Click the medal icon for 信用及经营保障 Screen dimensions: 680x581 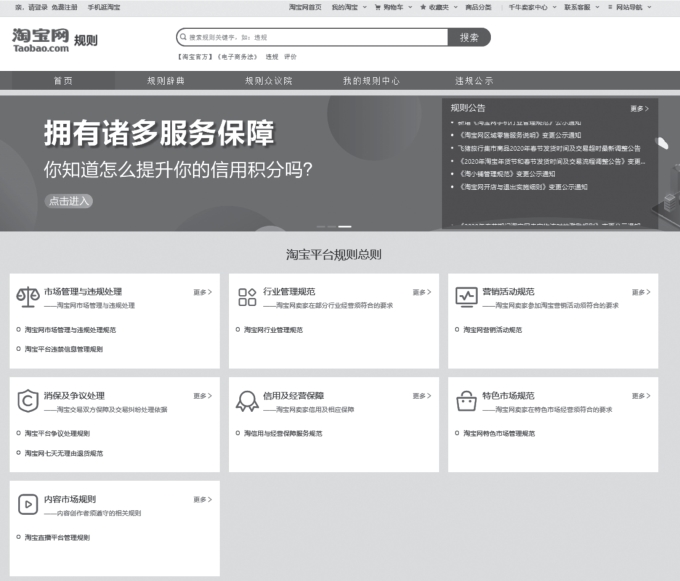click(247, 401)
